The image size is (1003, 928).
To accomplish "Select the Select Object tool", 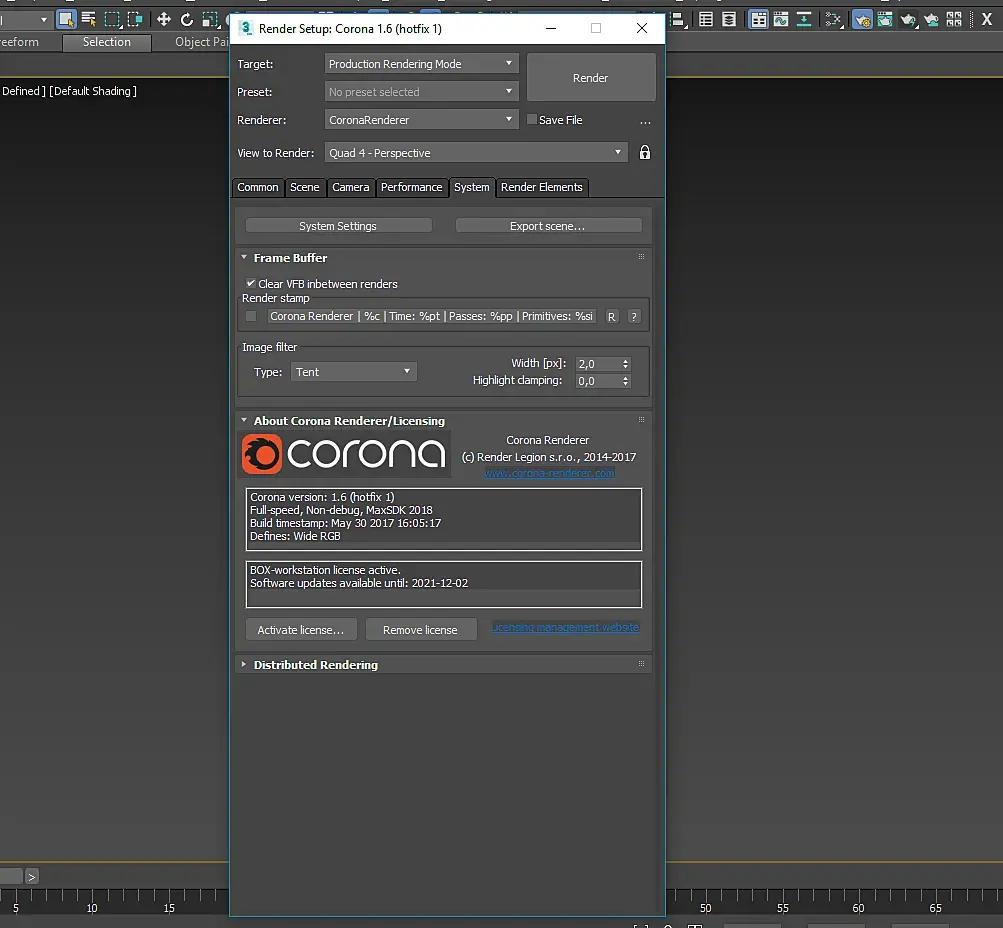I will 66,19.
